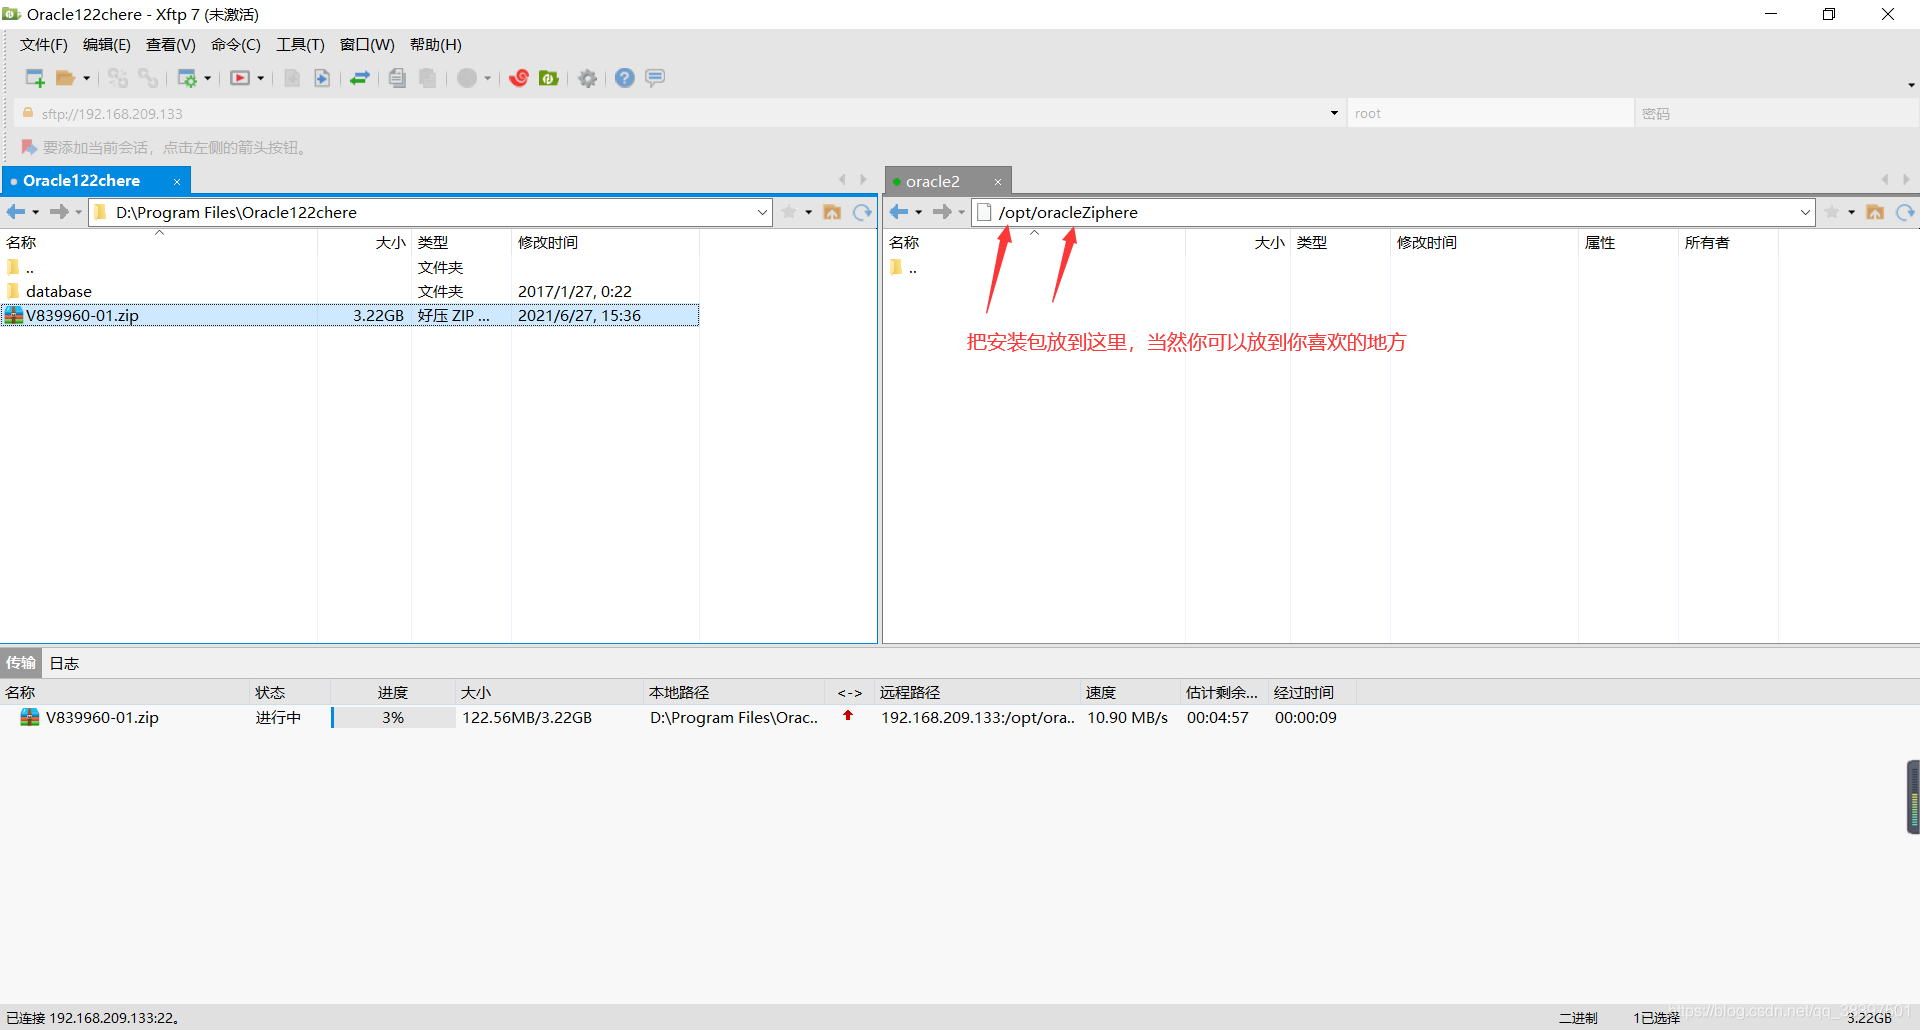
Task: Select the database folder in local pane
Action: coord(350,291)
